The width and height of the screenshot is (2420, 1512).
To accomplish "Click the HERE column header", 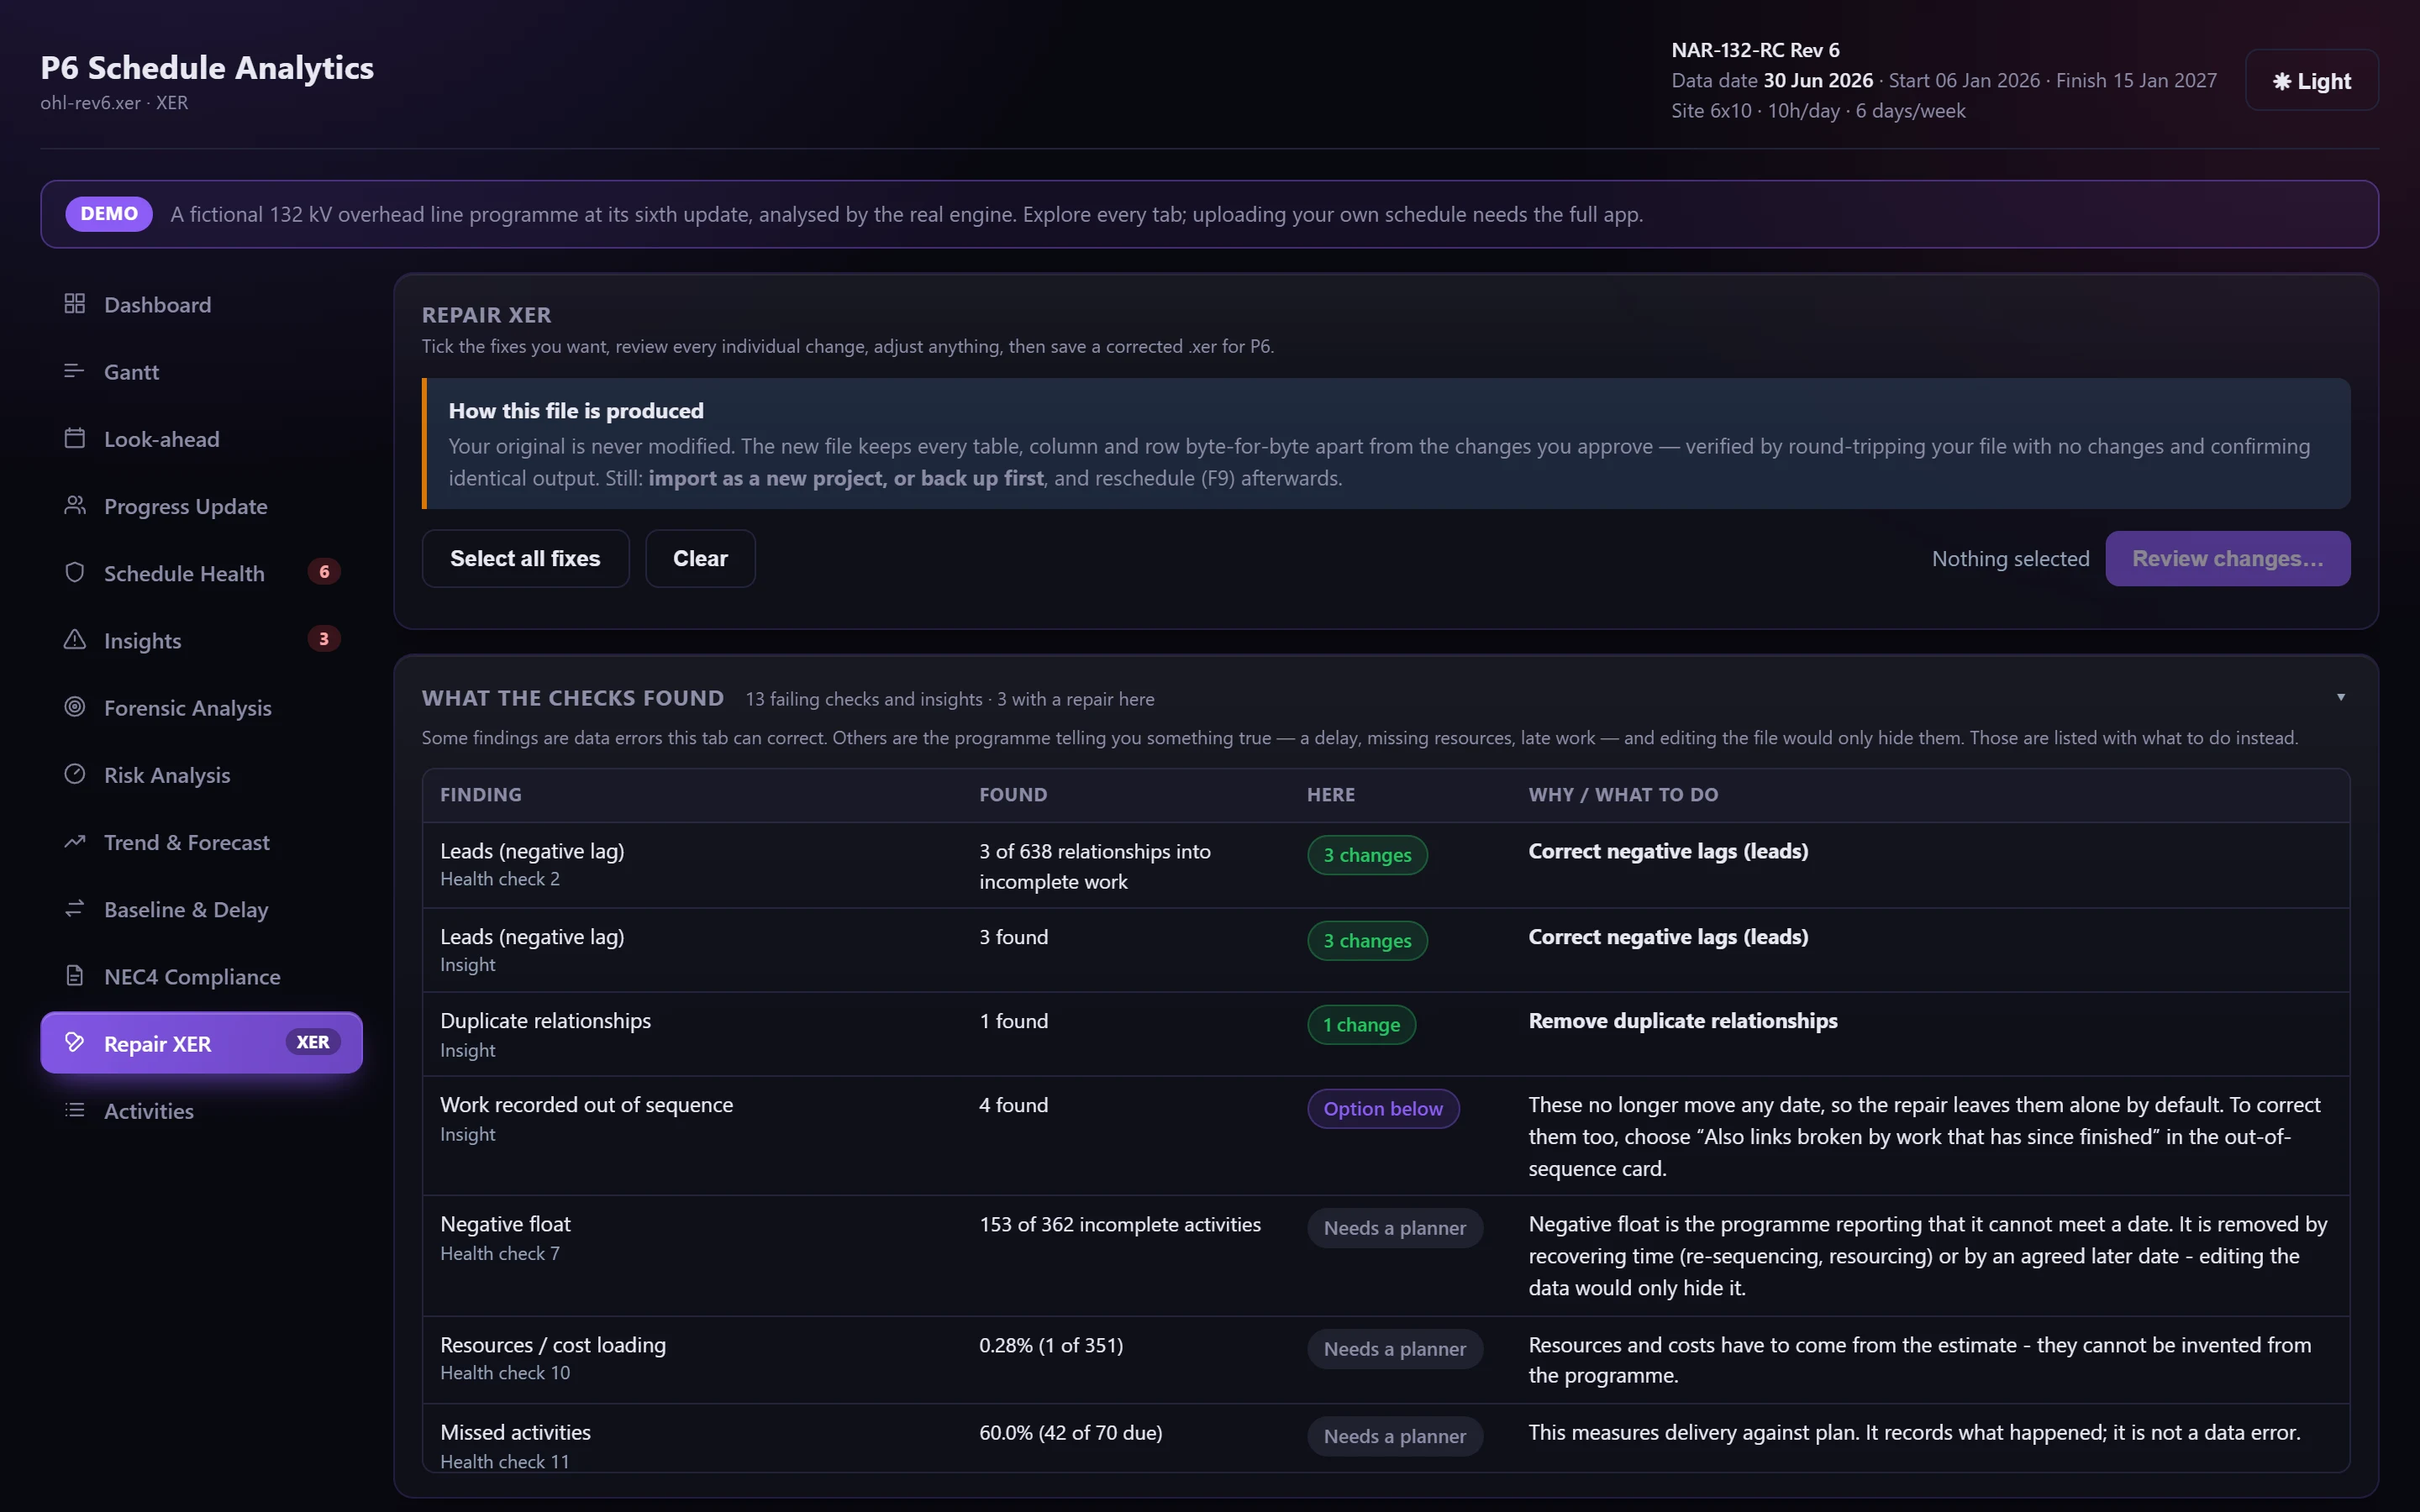I will pyautogui.click(x=1330, y=794).
